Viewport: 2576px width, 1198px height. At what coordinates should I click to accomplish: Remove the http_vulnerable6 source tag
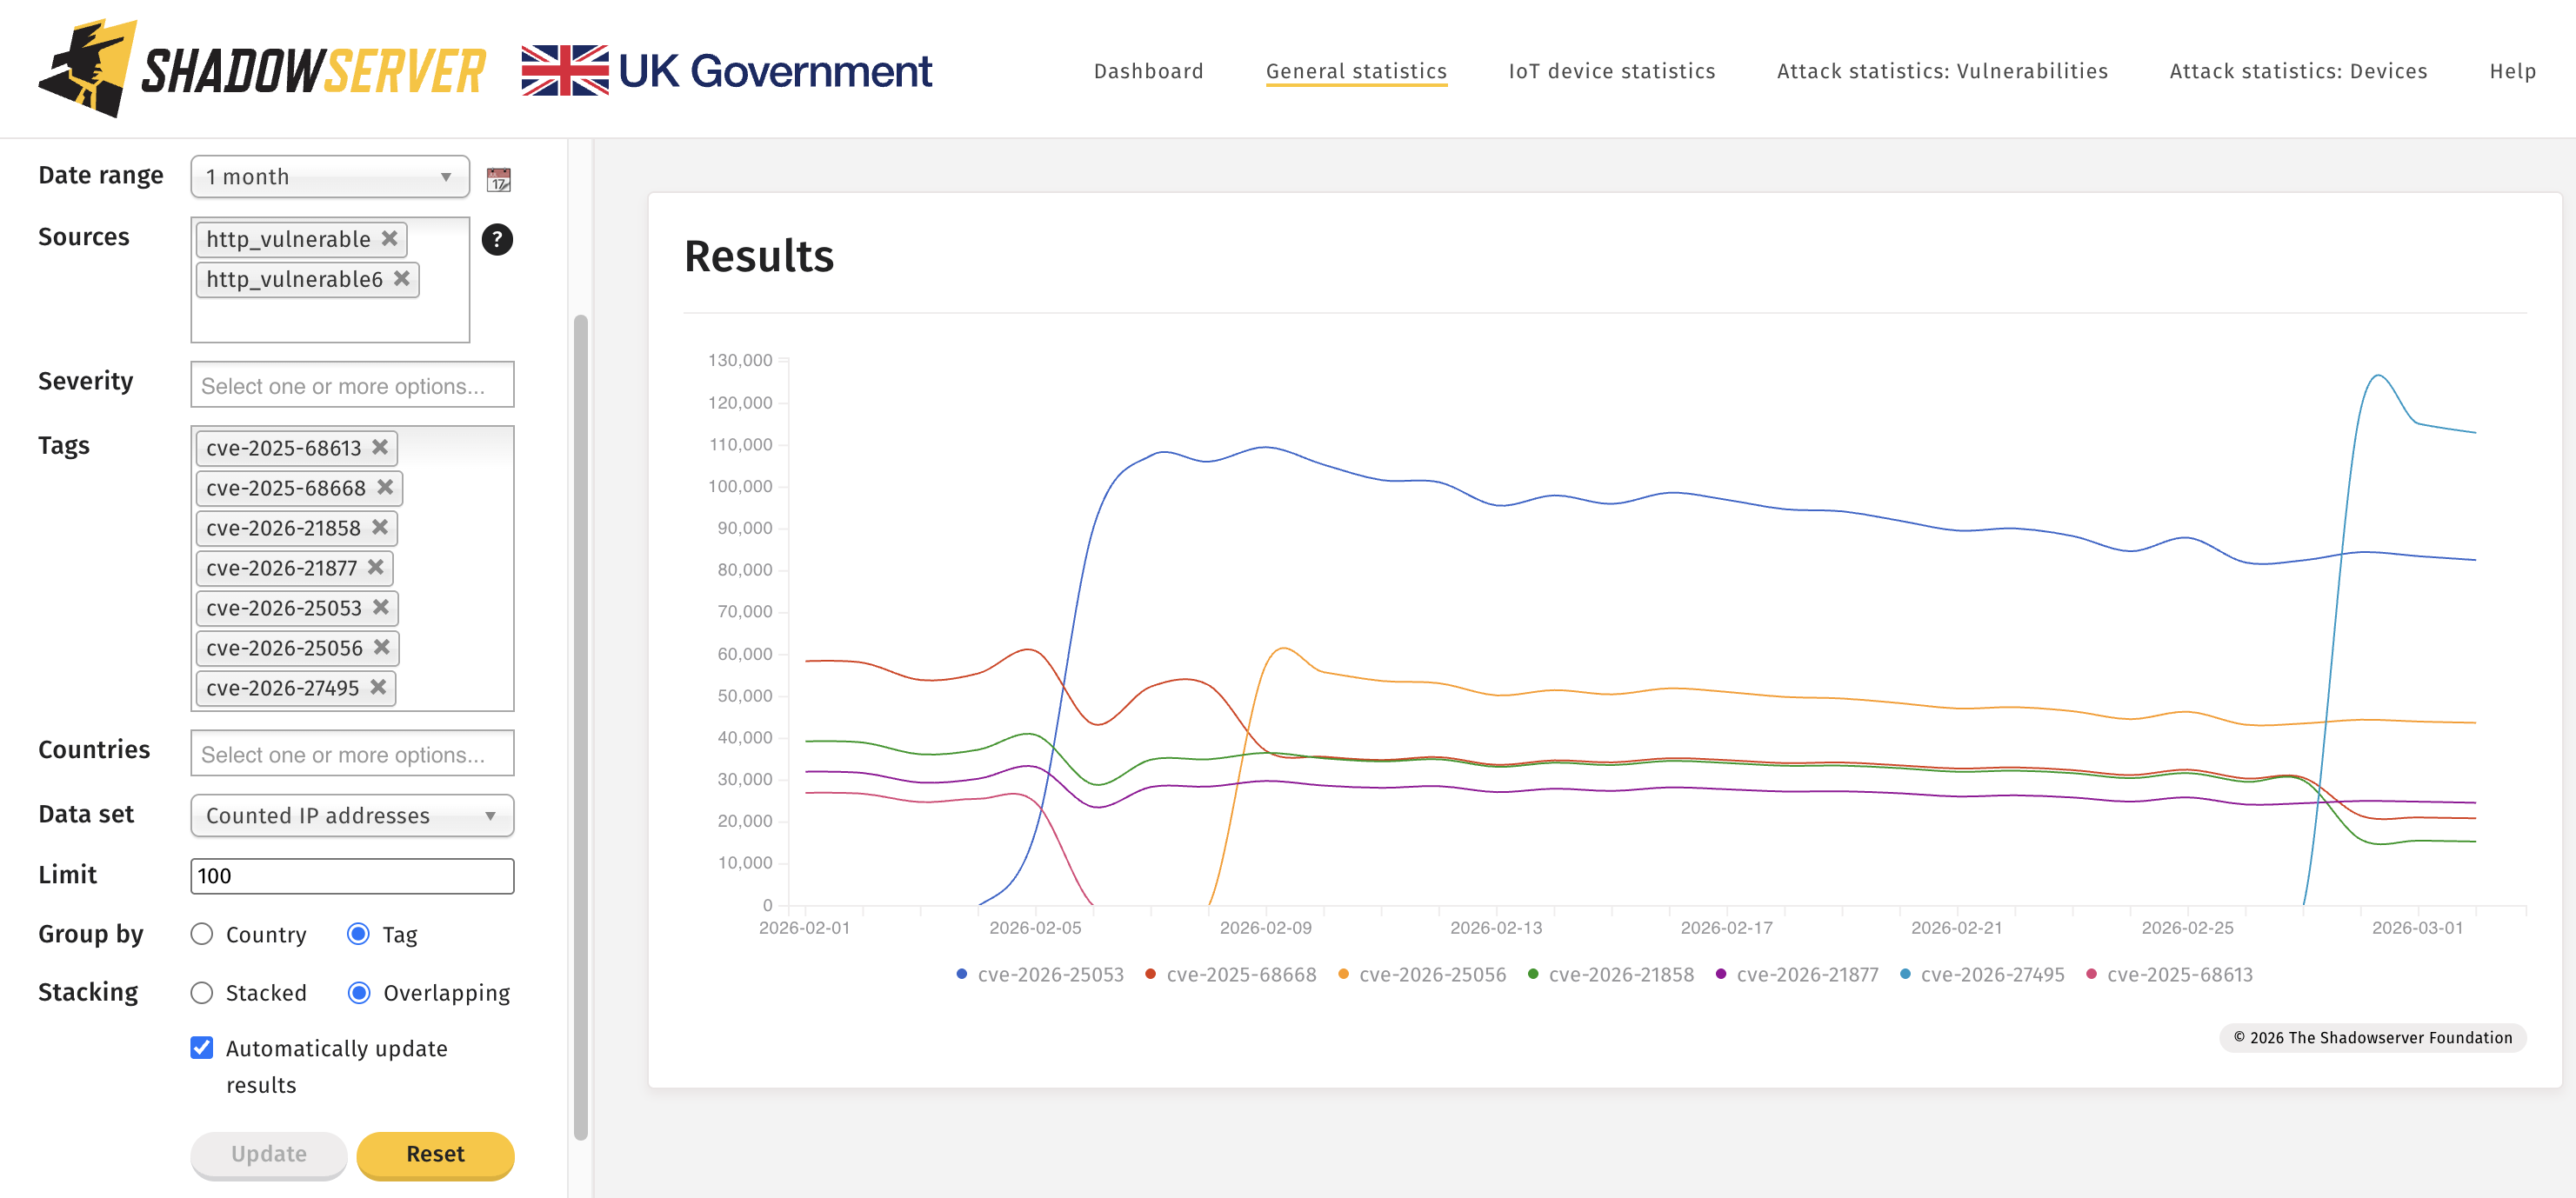(x=402, y=279)
